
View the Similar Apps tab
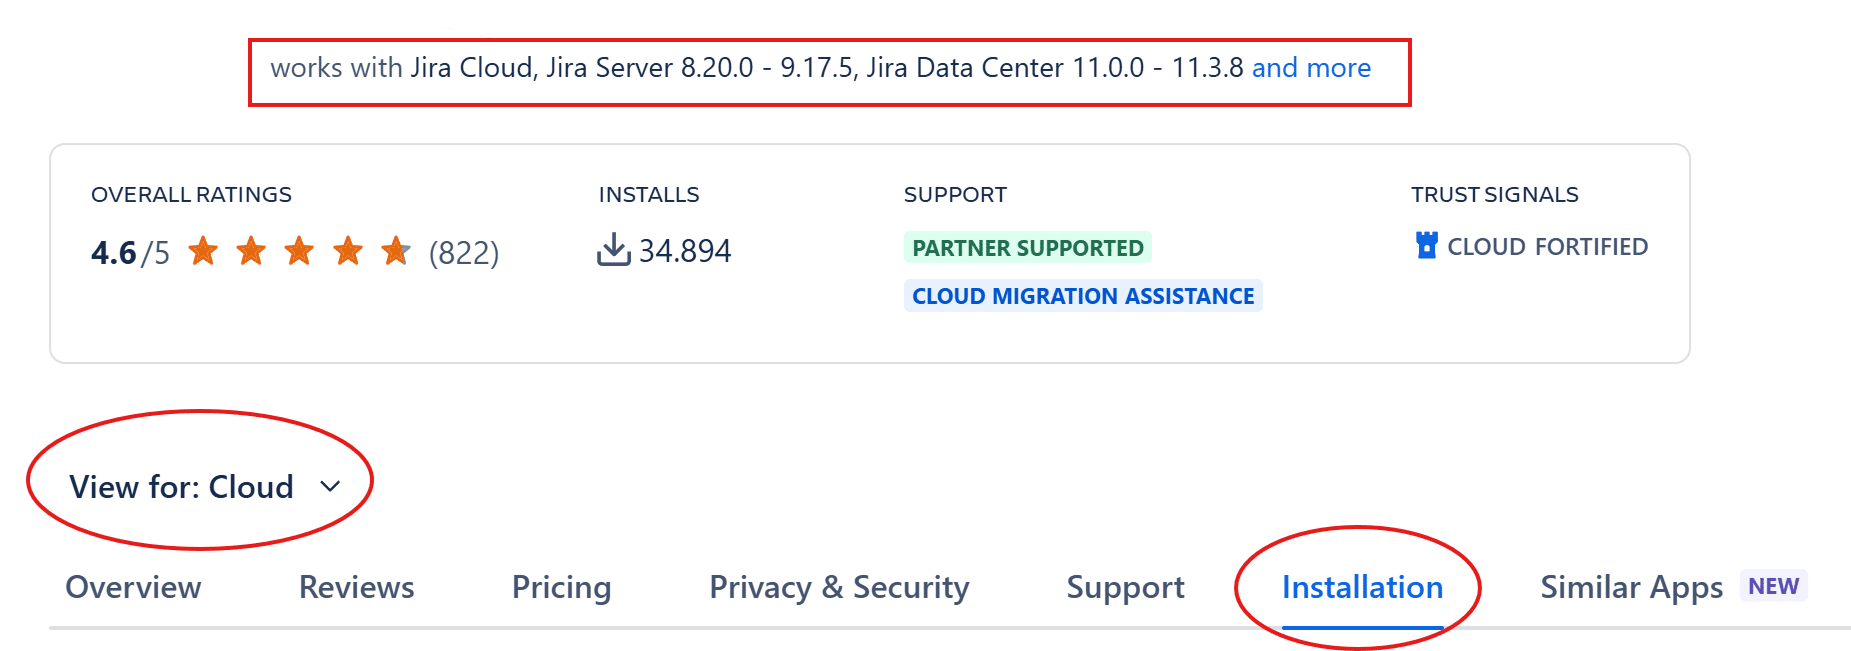coord(1631,587)
